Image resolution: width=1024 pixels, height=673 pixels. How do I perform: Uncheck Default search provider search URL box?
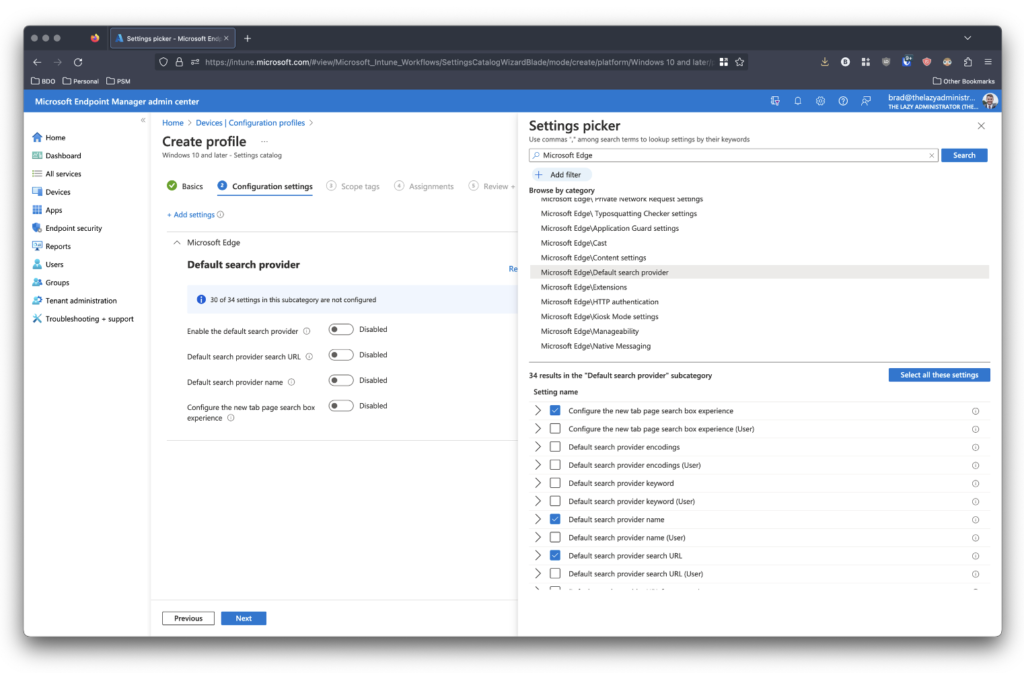555,556
